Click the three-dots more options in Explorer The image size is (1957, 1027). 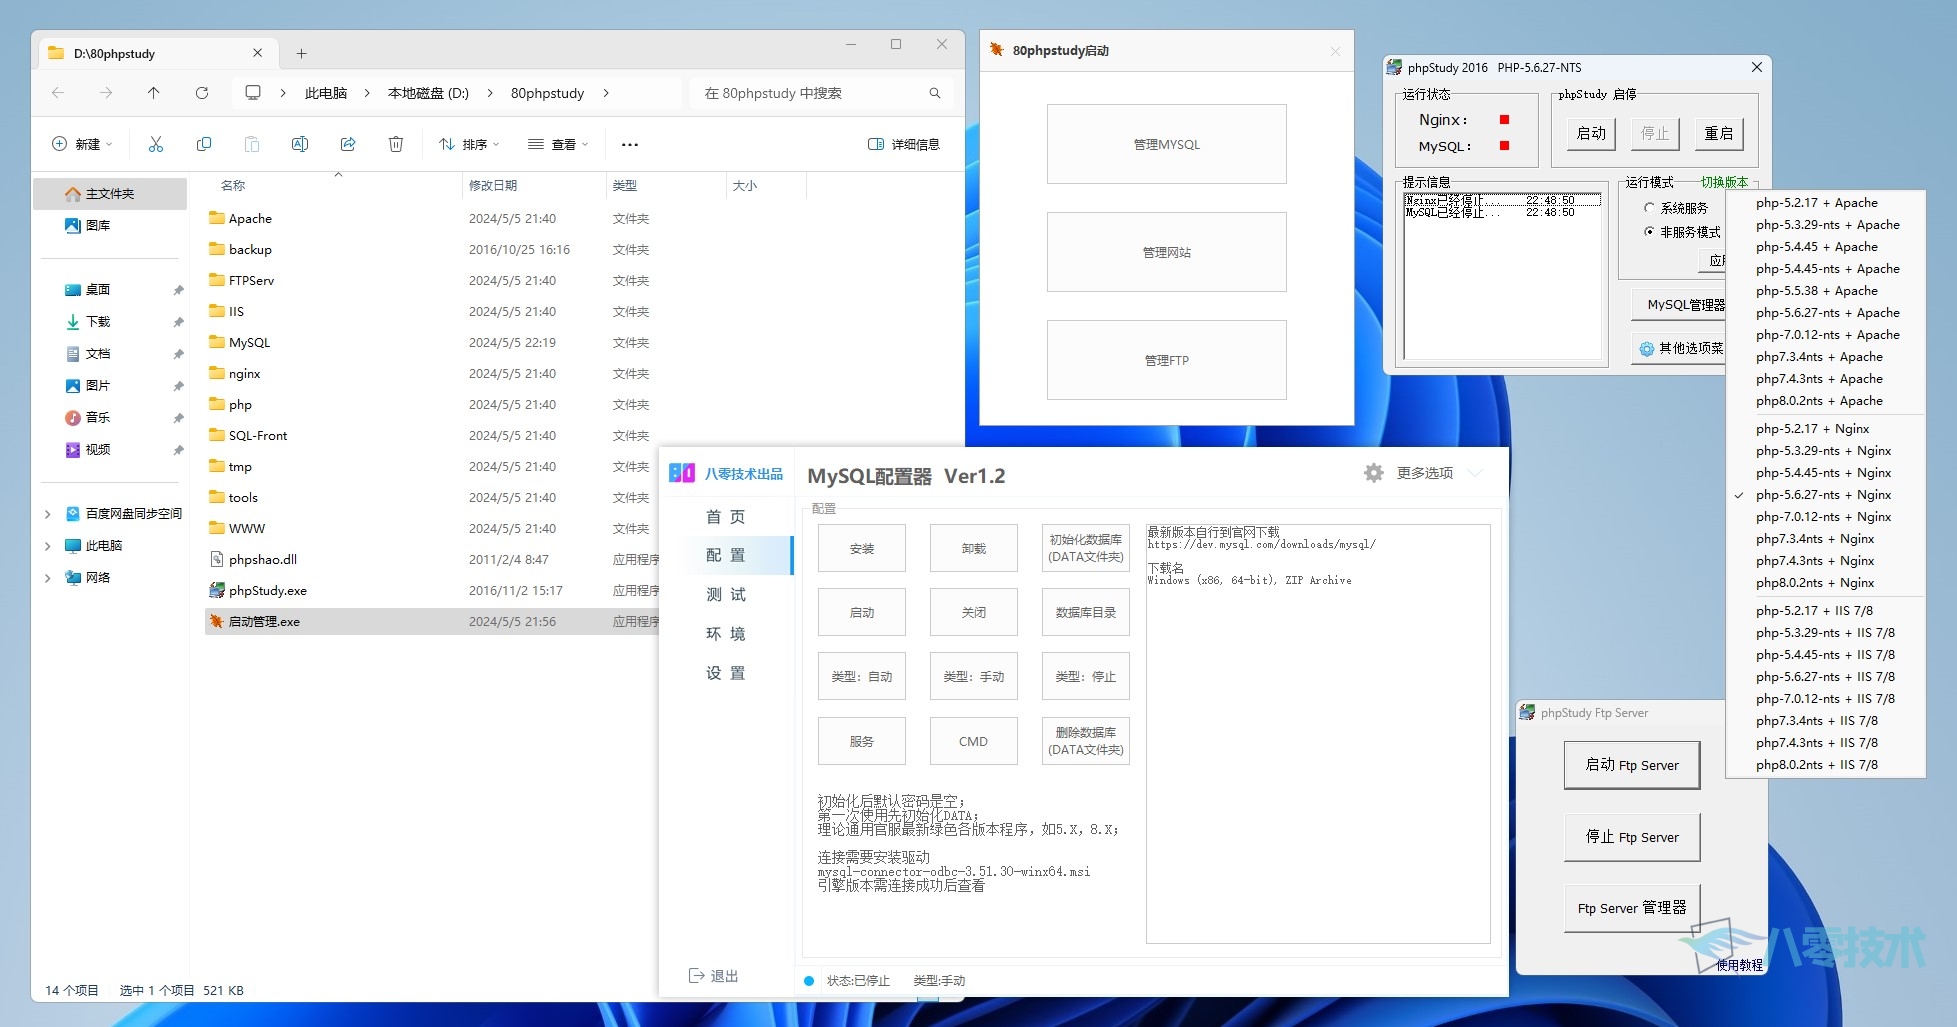pyautogui.click(x=629, y=144)
